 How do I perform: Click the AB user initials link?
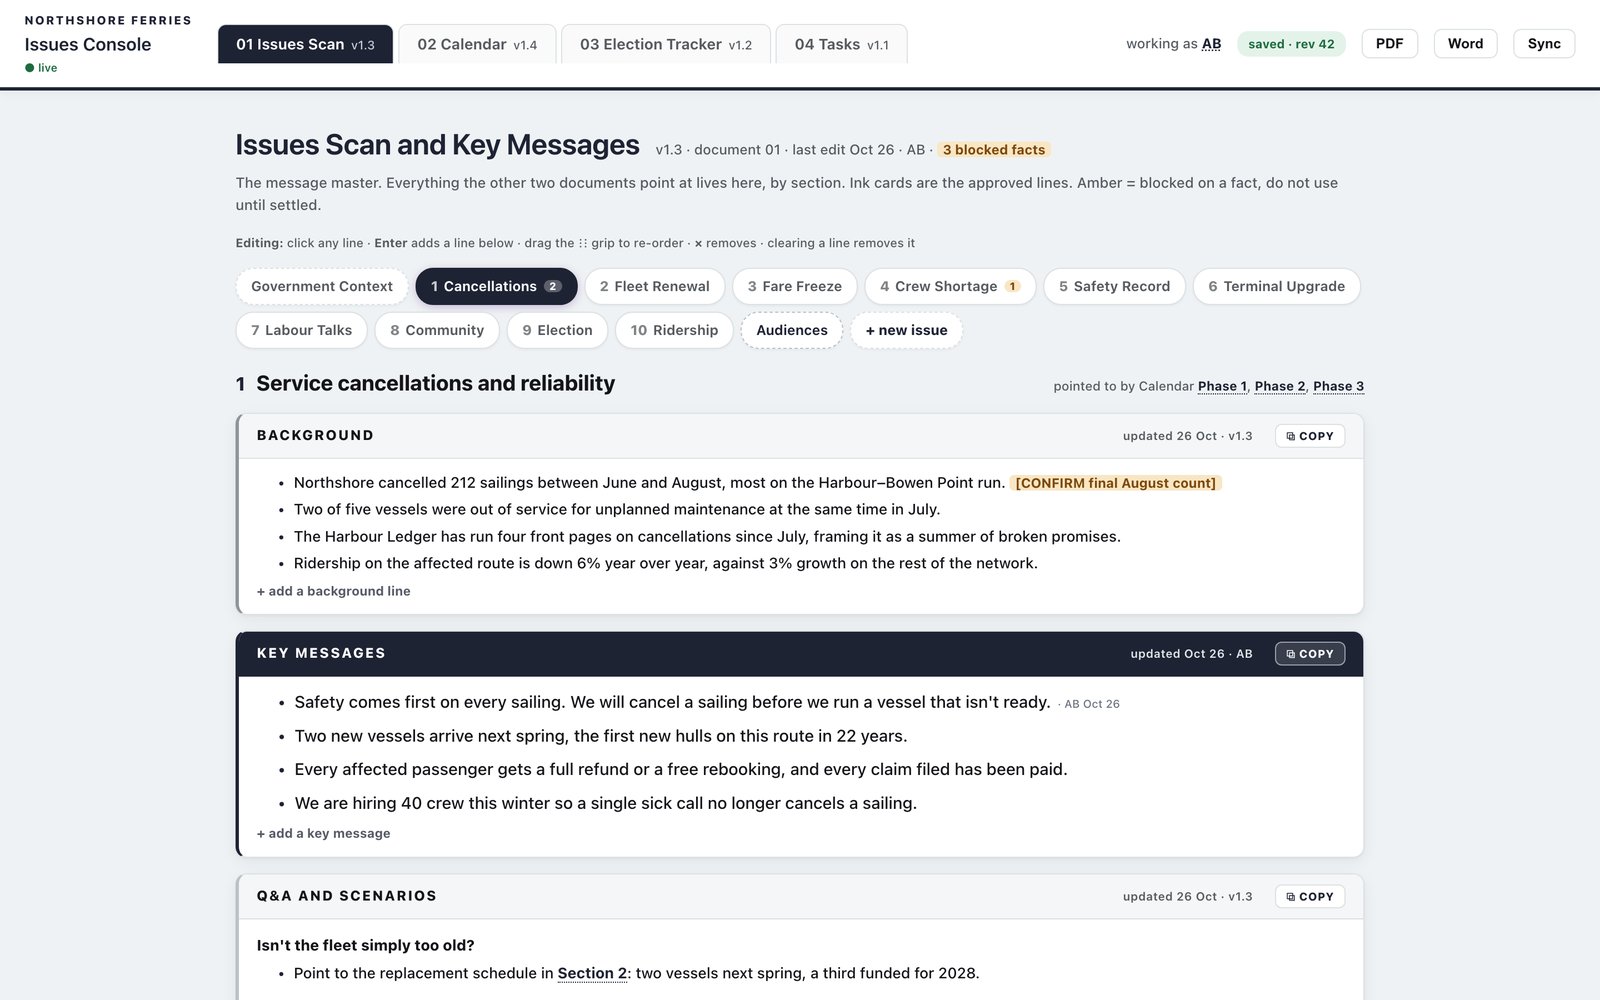1211,44
